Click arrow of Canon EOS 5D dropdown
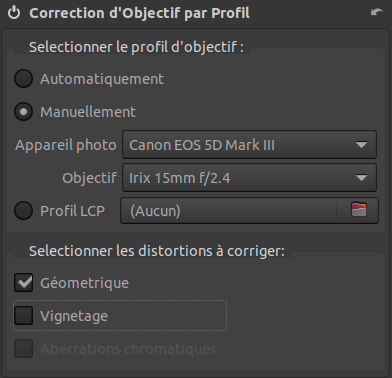Screen dimensions: 392x378 click(361, 145)
